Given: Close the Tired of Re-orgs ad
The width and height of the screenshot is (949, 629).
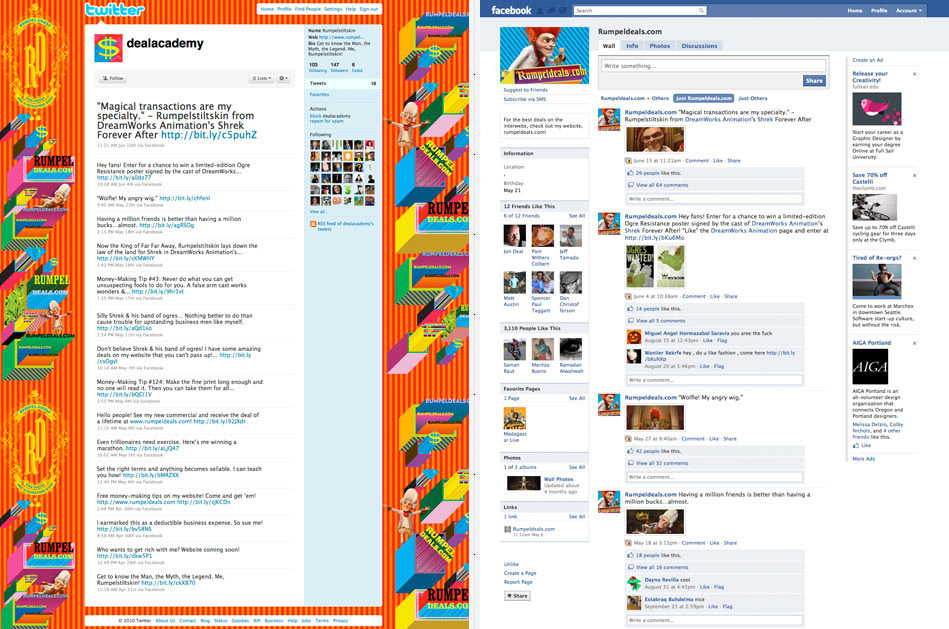Looking at the screenshot, I should [x=914, y=258].
